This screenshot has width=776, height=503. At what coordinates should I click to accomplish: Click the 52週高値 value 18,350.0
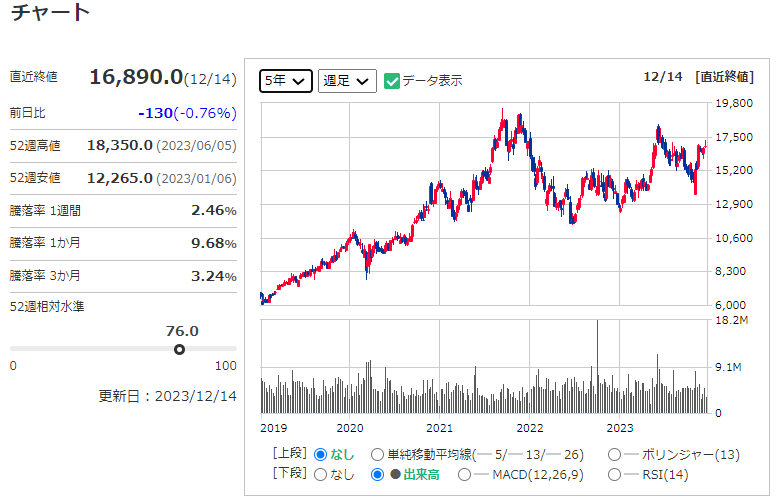click(120, 145)
